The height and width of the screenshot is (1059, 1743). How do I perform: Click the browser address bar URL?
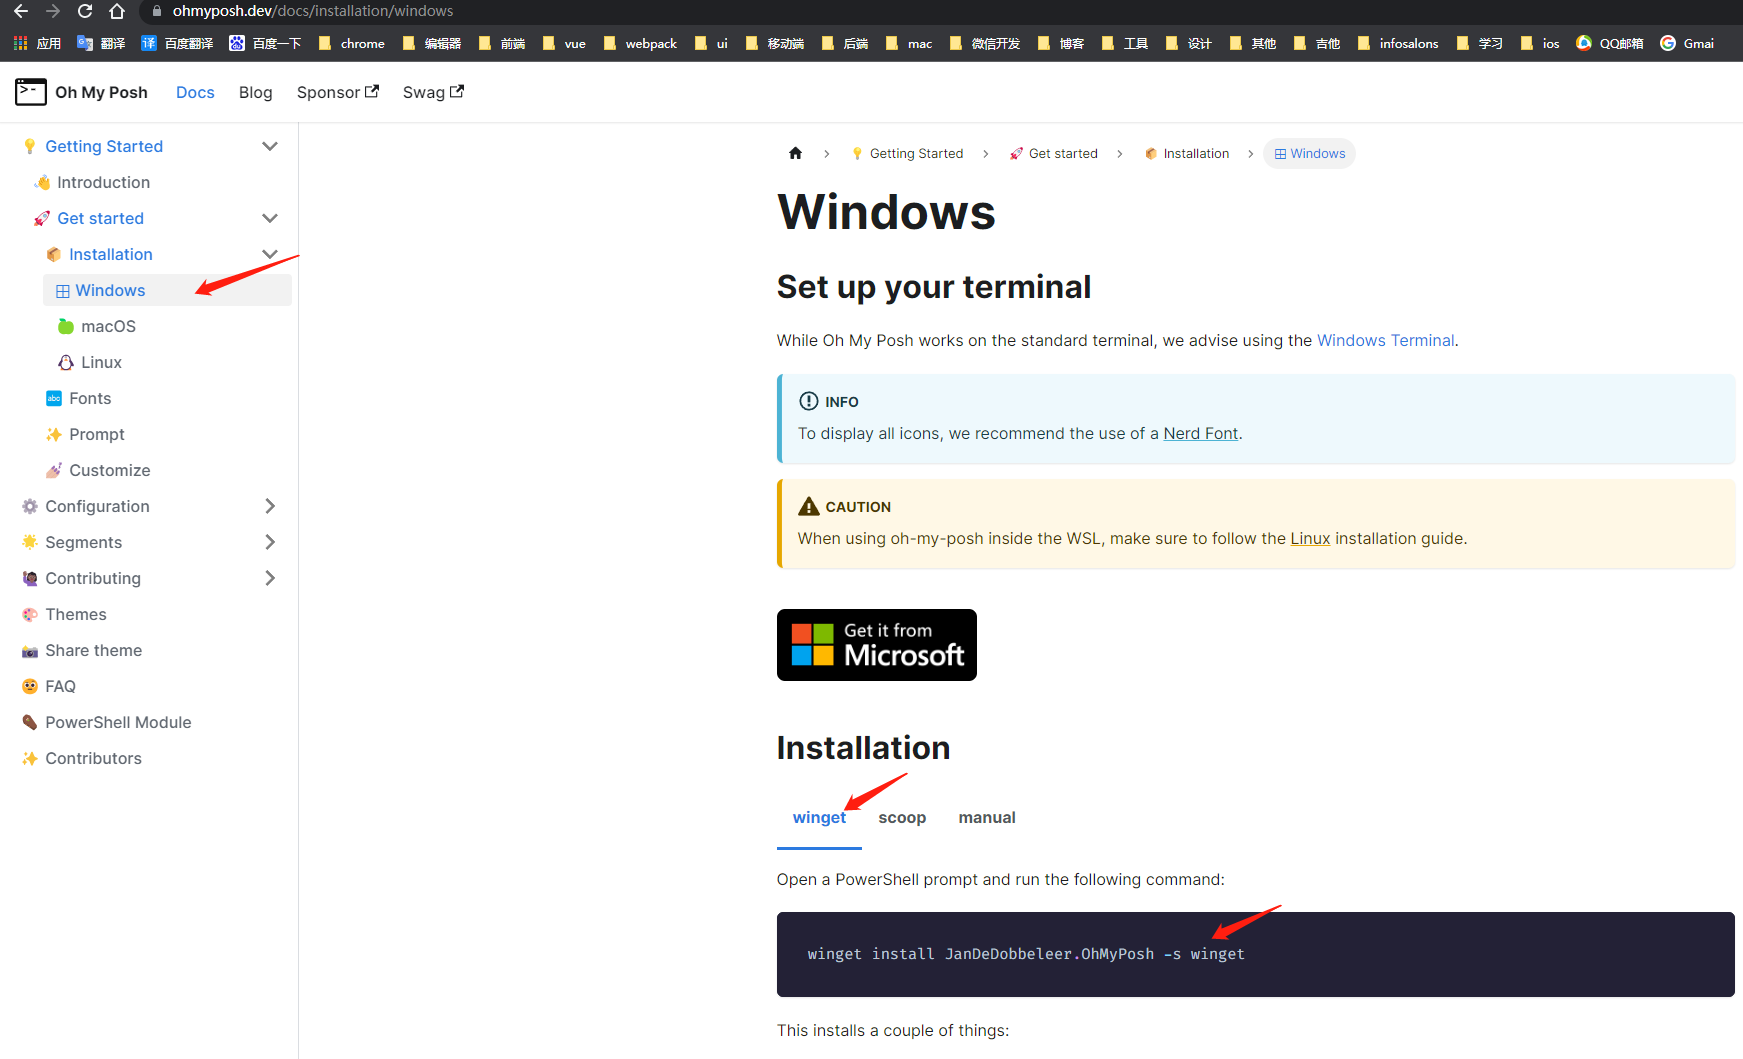click(x=312, y=11)
